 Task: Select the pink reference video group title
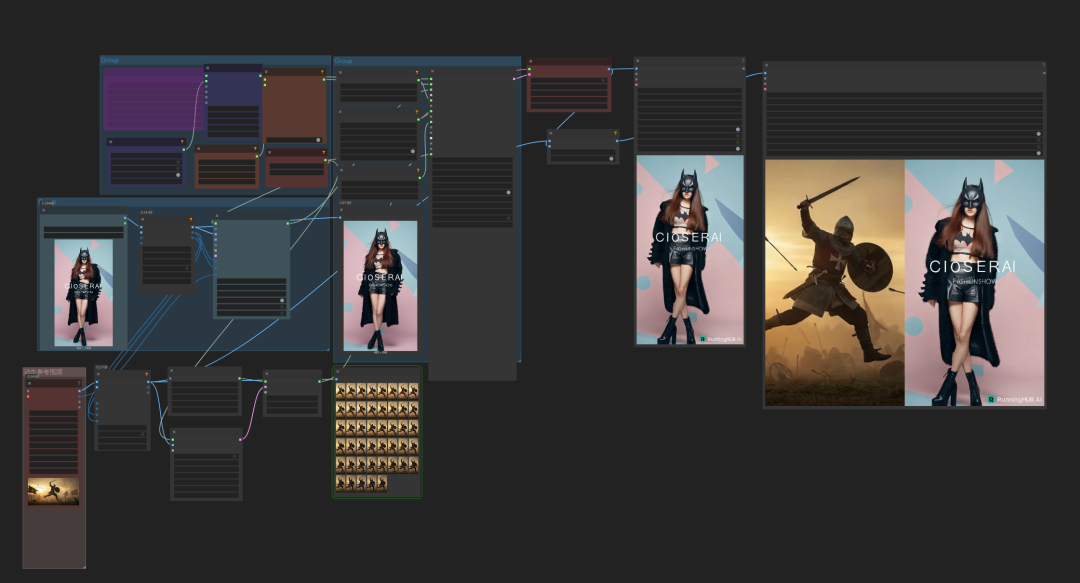(x=43, y=371)
